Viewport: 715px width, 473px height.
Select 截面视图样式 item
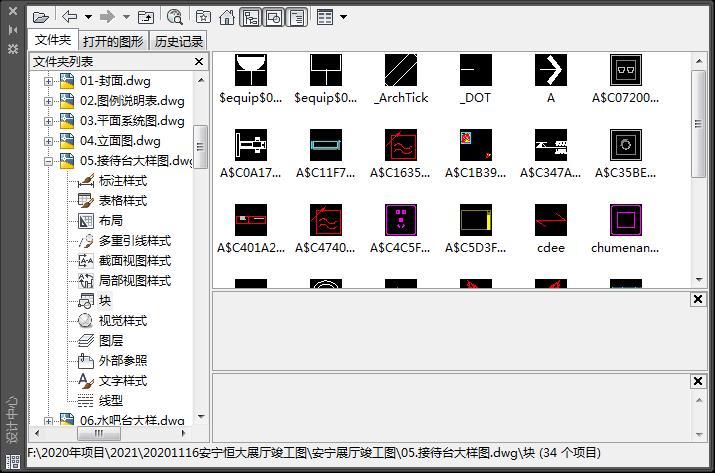point(135,261)
